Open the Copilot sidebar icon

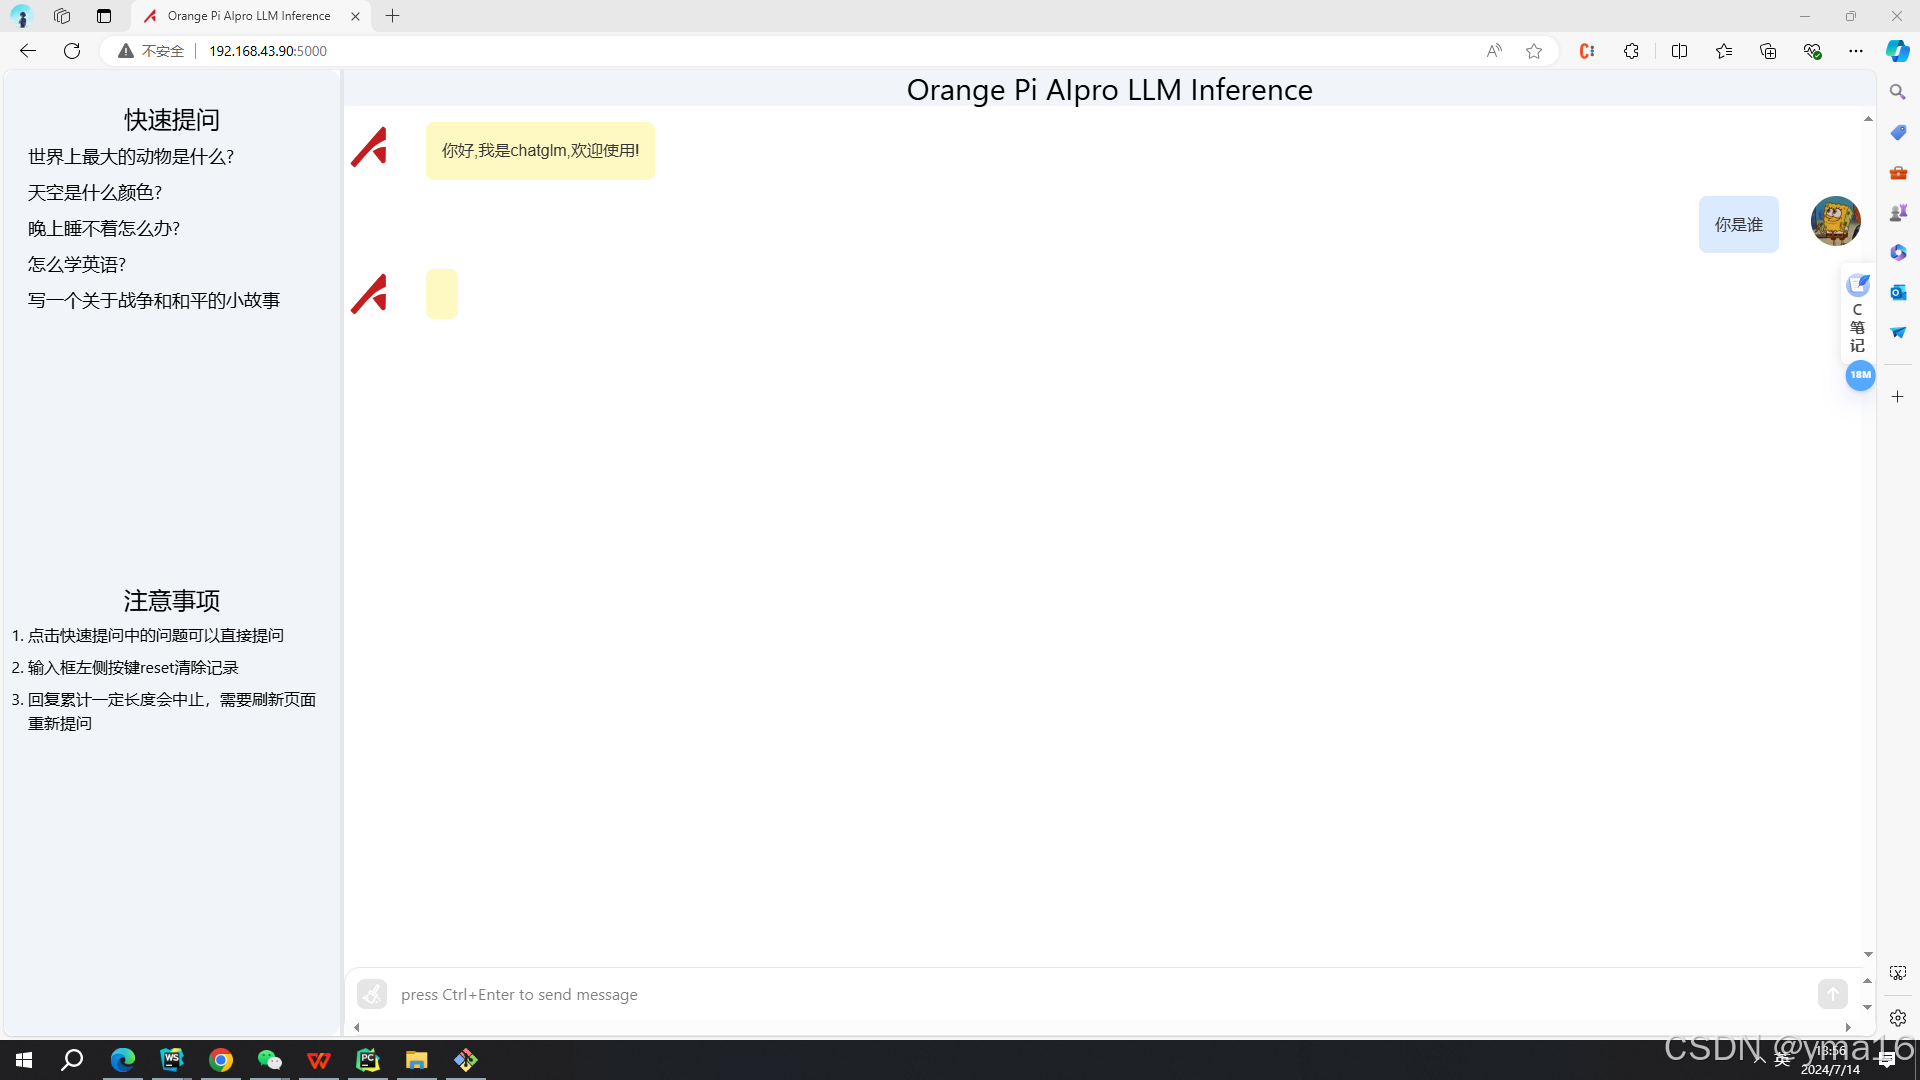point(1897,51)
